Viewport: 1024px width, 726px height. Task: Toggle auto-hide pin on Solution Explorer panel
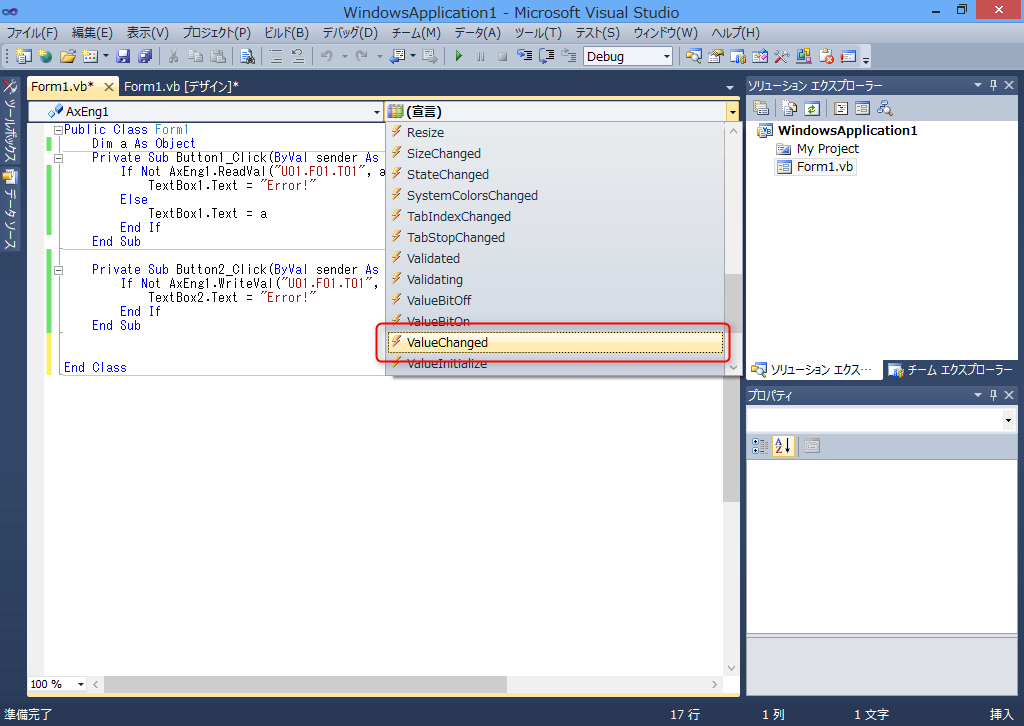click(993, 86)
